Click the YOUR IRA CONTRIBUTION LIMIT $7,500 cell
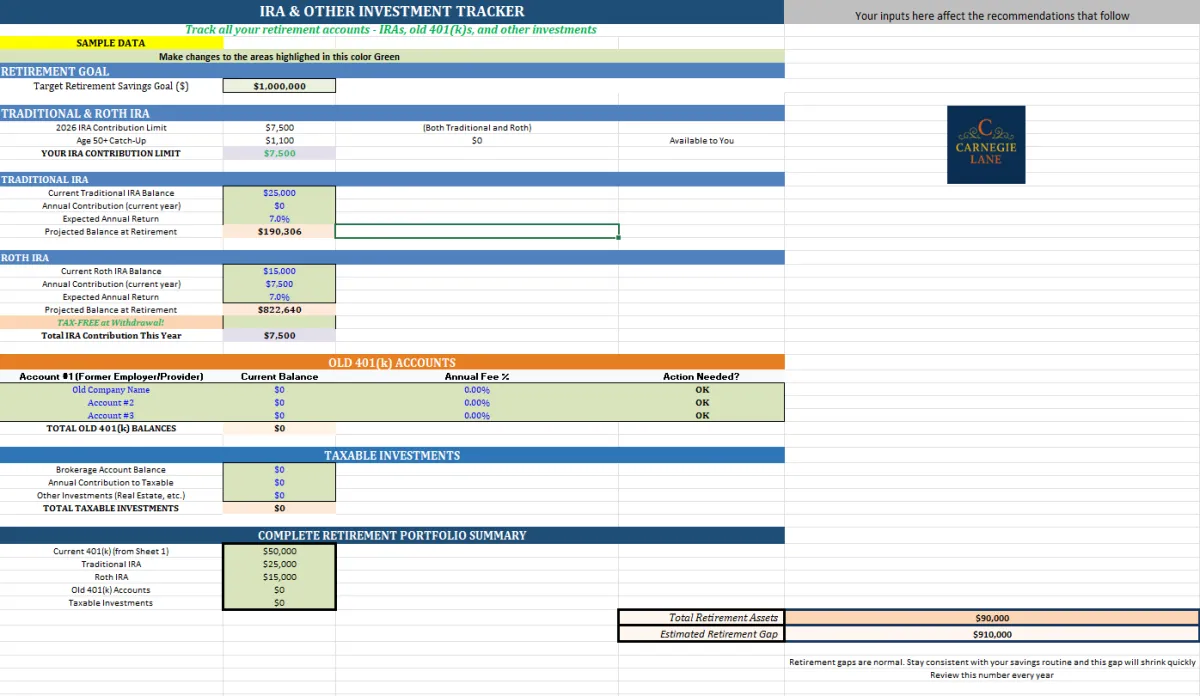The image size is (1200, 696). click(280, 154)
